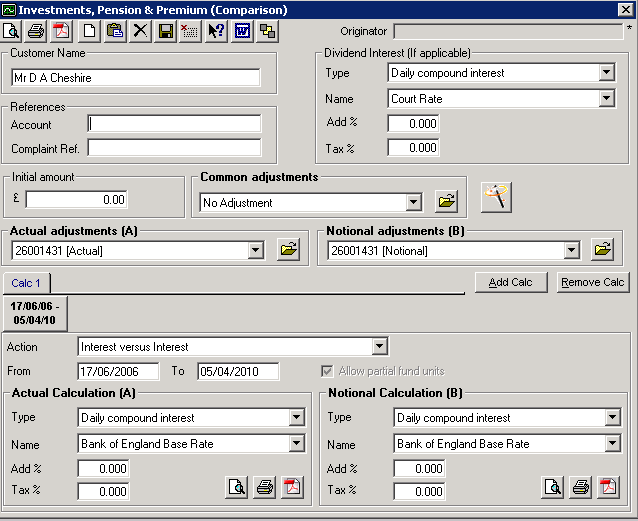638x521 pixels.
Task: Click the Originator field
Action: (x=508, y=31)
